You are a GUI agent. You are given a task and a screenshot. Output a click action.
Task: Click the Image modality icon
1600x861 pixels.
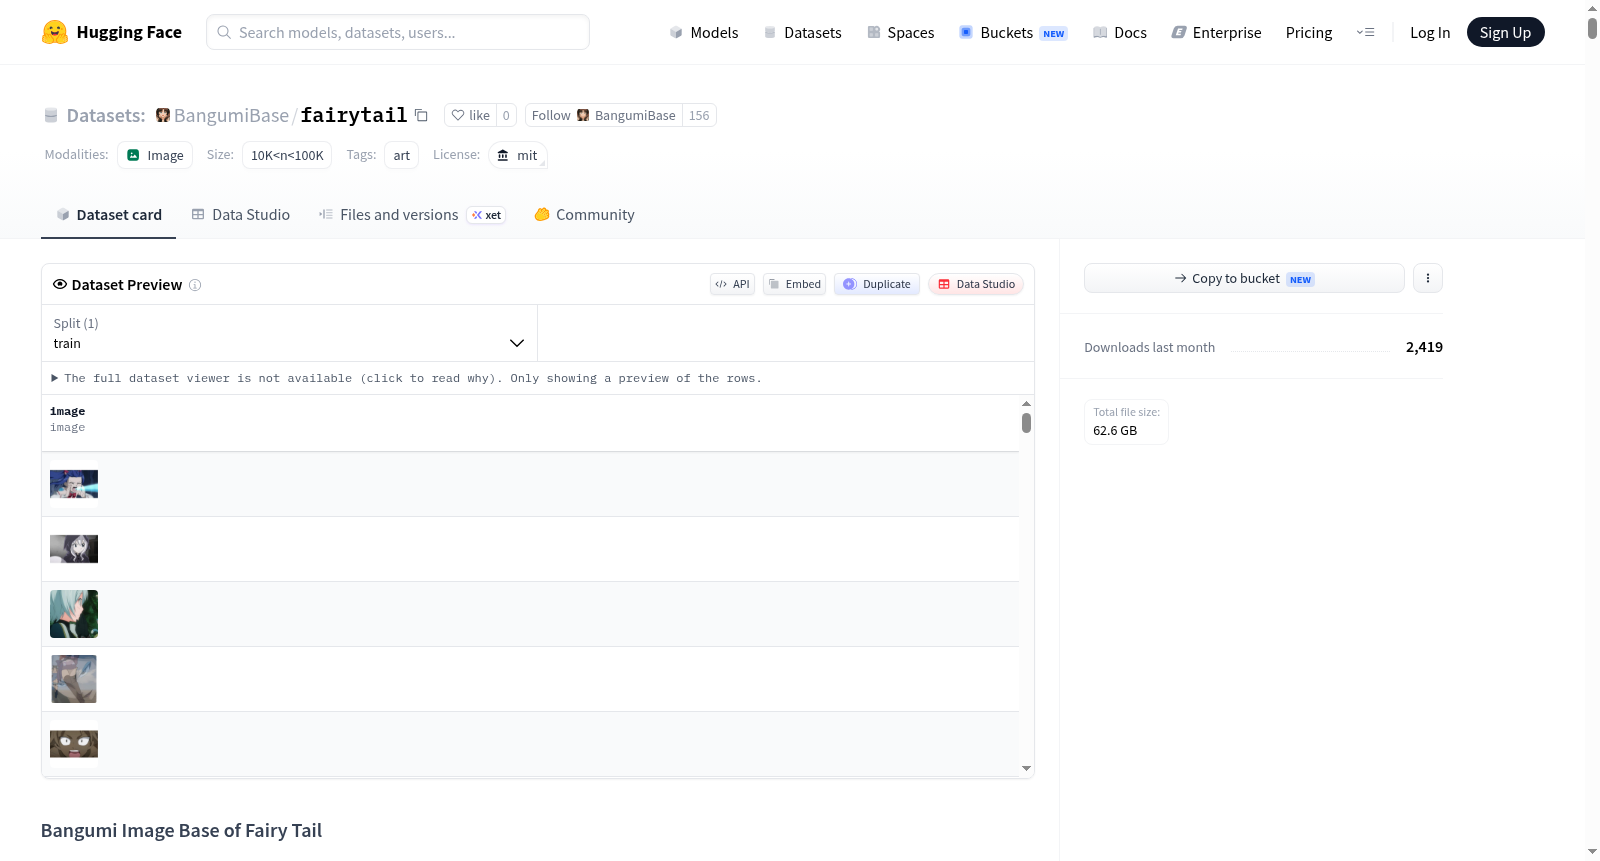(133, 155)
